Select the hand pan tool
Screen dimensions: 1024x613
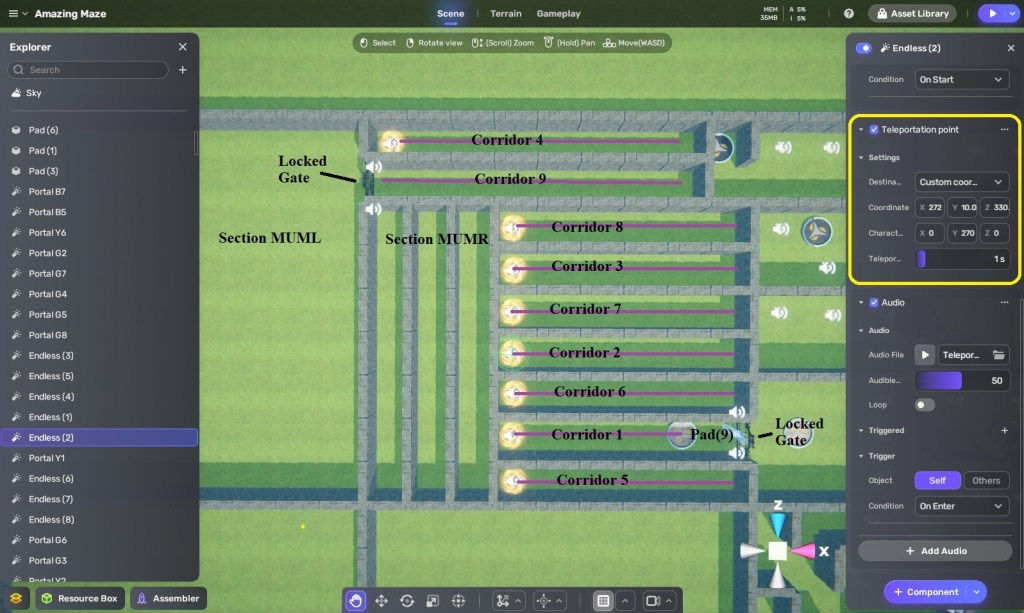click(x=355, y=600)
